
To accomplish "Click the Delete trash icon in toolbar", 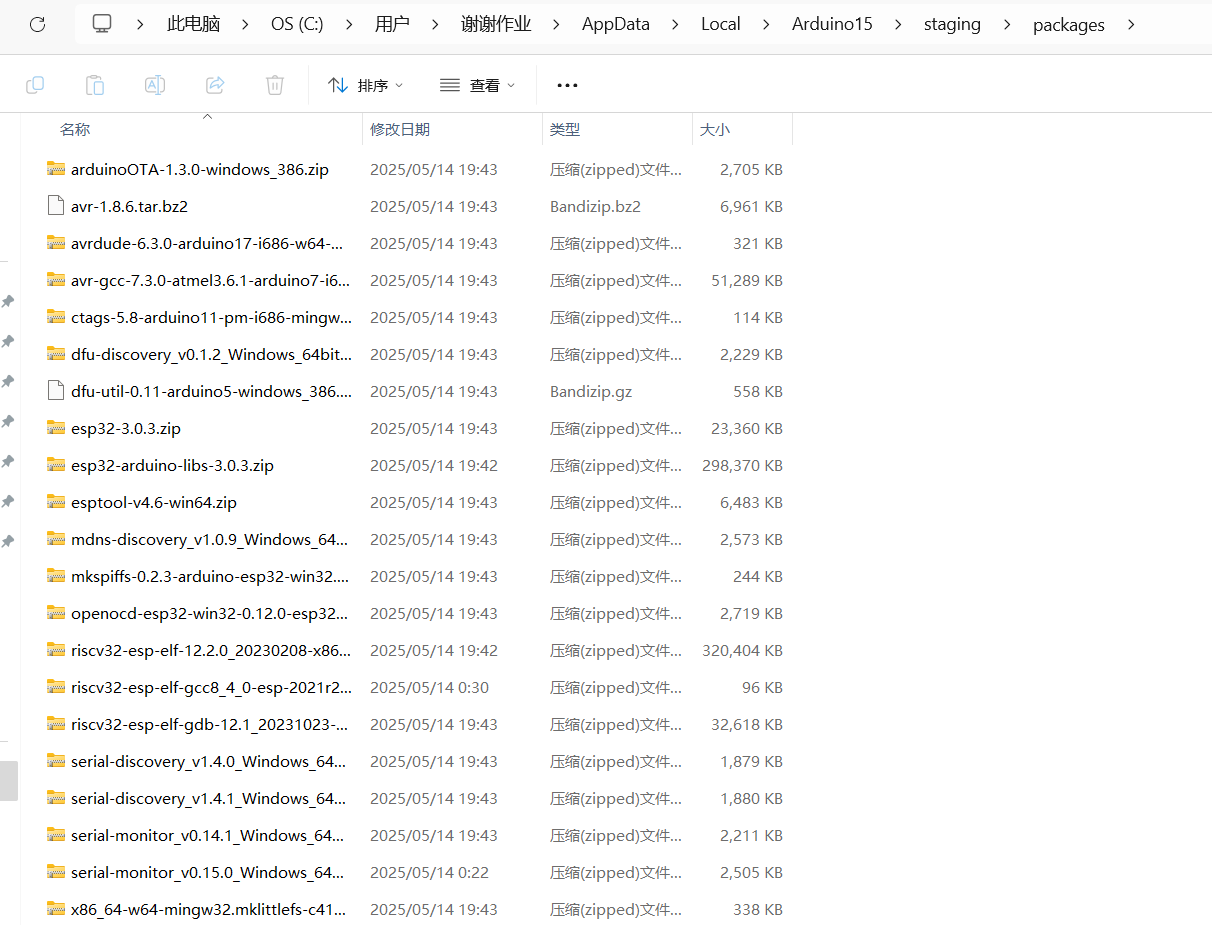I will (x=275, y=85).
